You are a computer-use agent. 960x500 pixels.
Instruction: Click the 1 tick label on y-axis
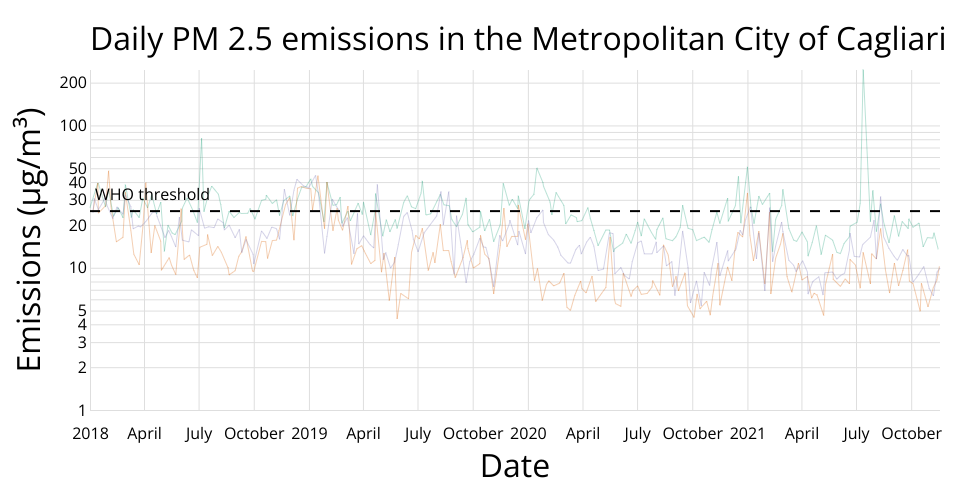(x=81, y=410)
